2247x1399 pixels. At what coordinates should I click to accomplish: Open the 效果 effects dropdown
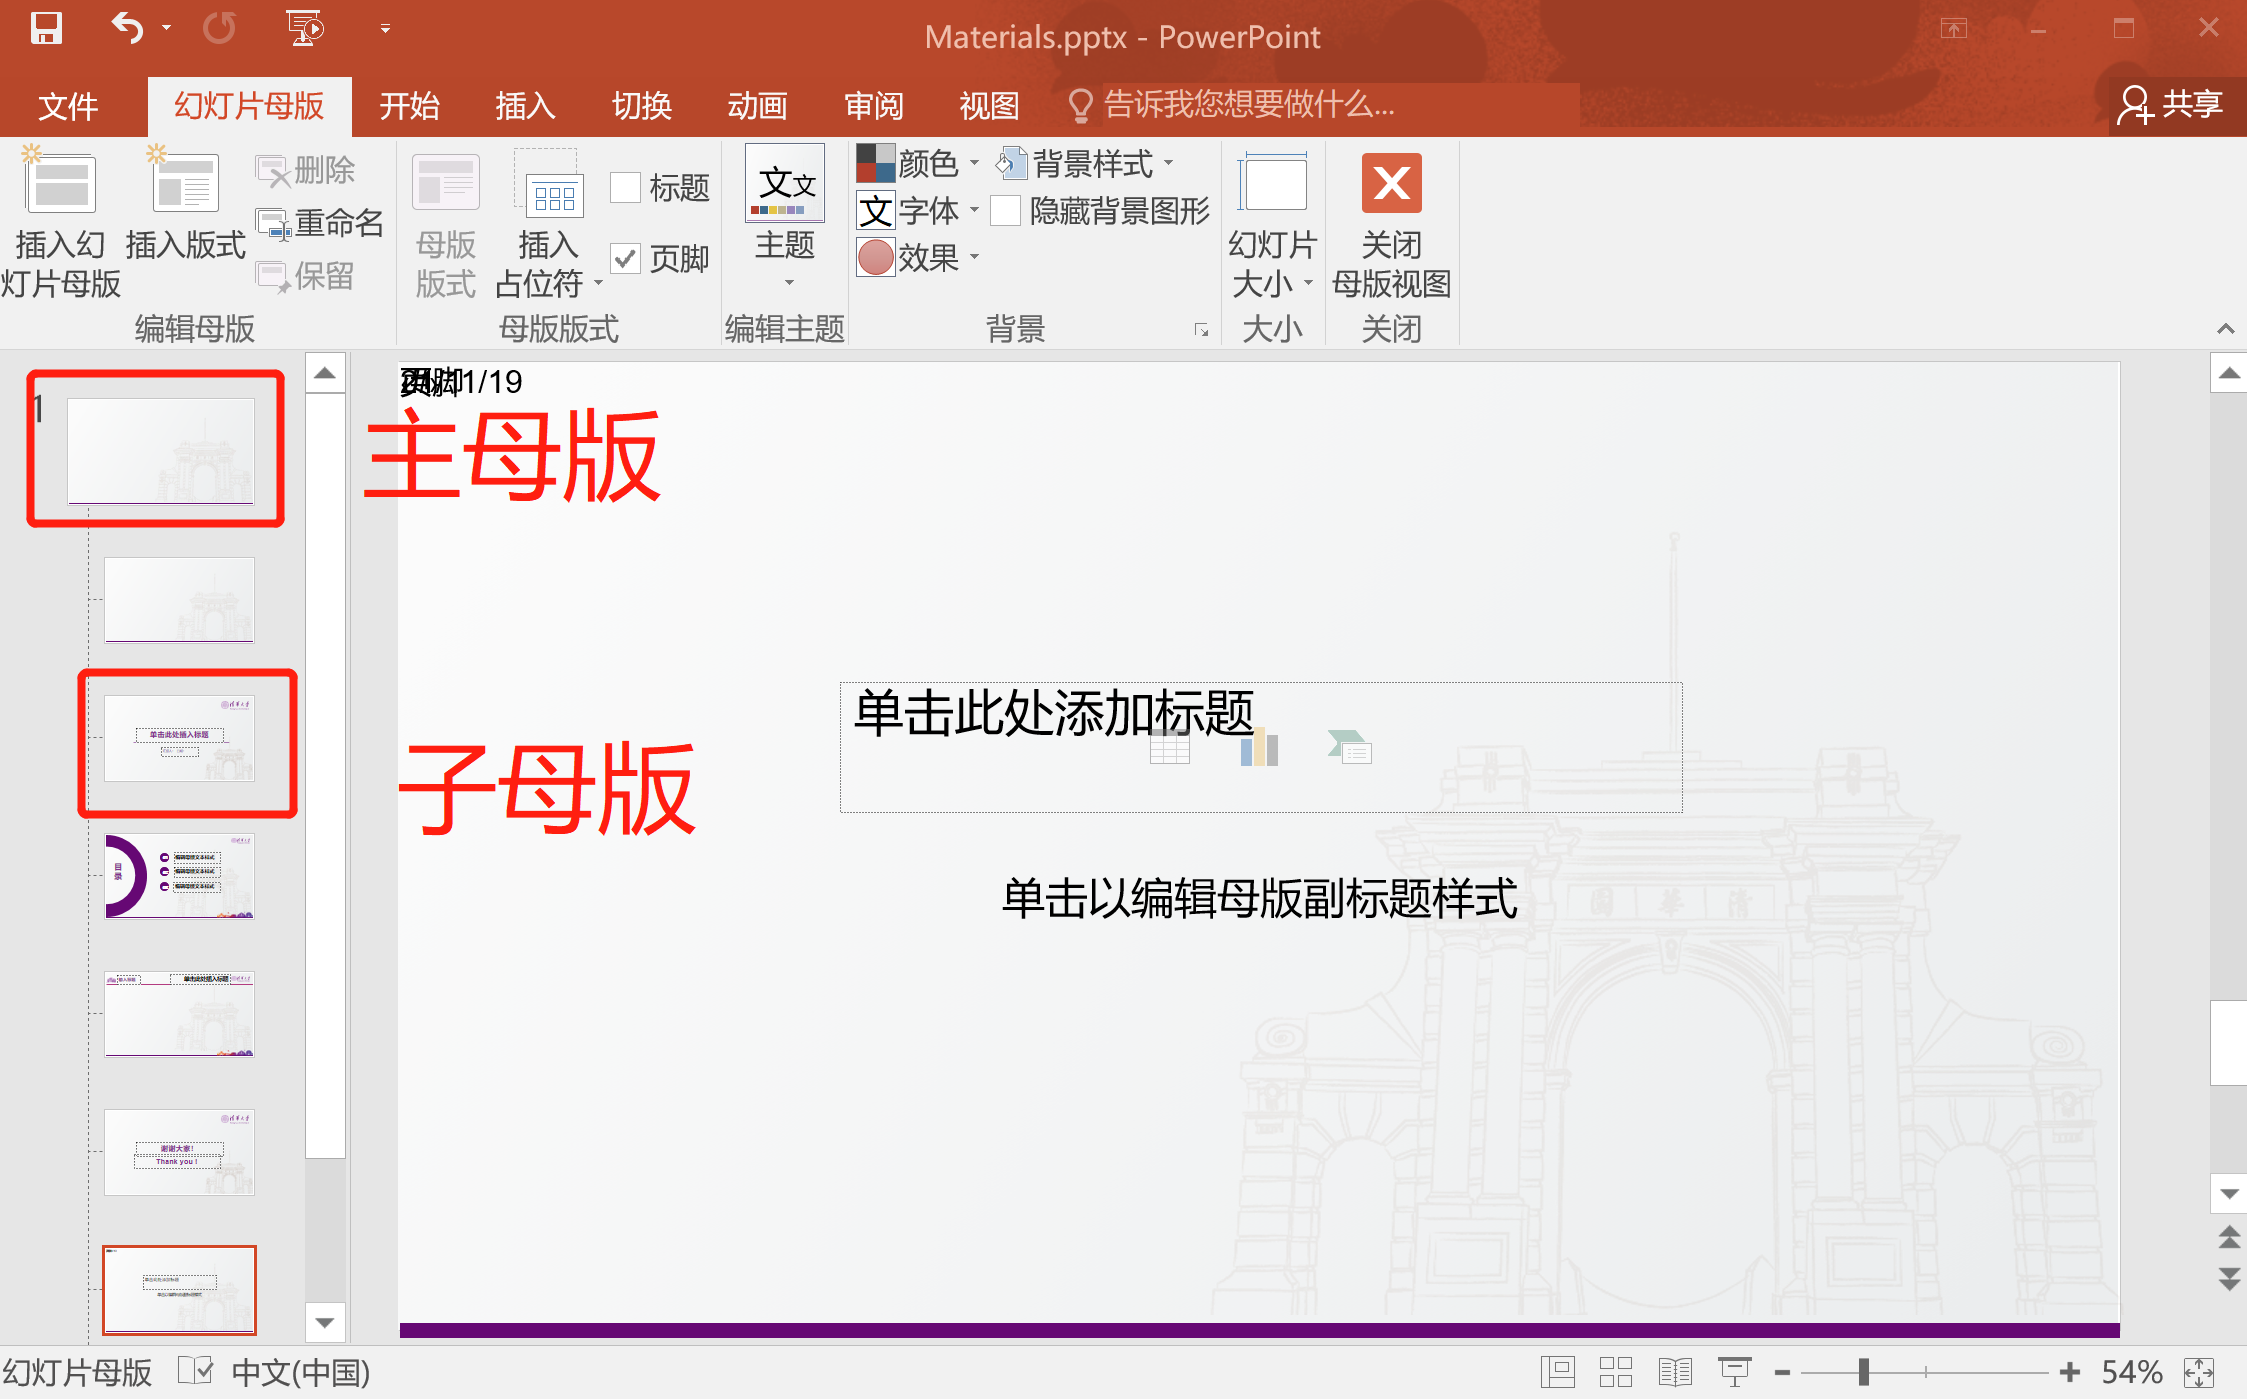(x=917, y=258)
